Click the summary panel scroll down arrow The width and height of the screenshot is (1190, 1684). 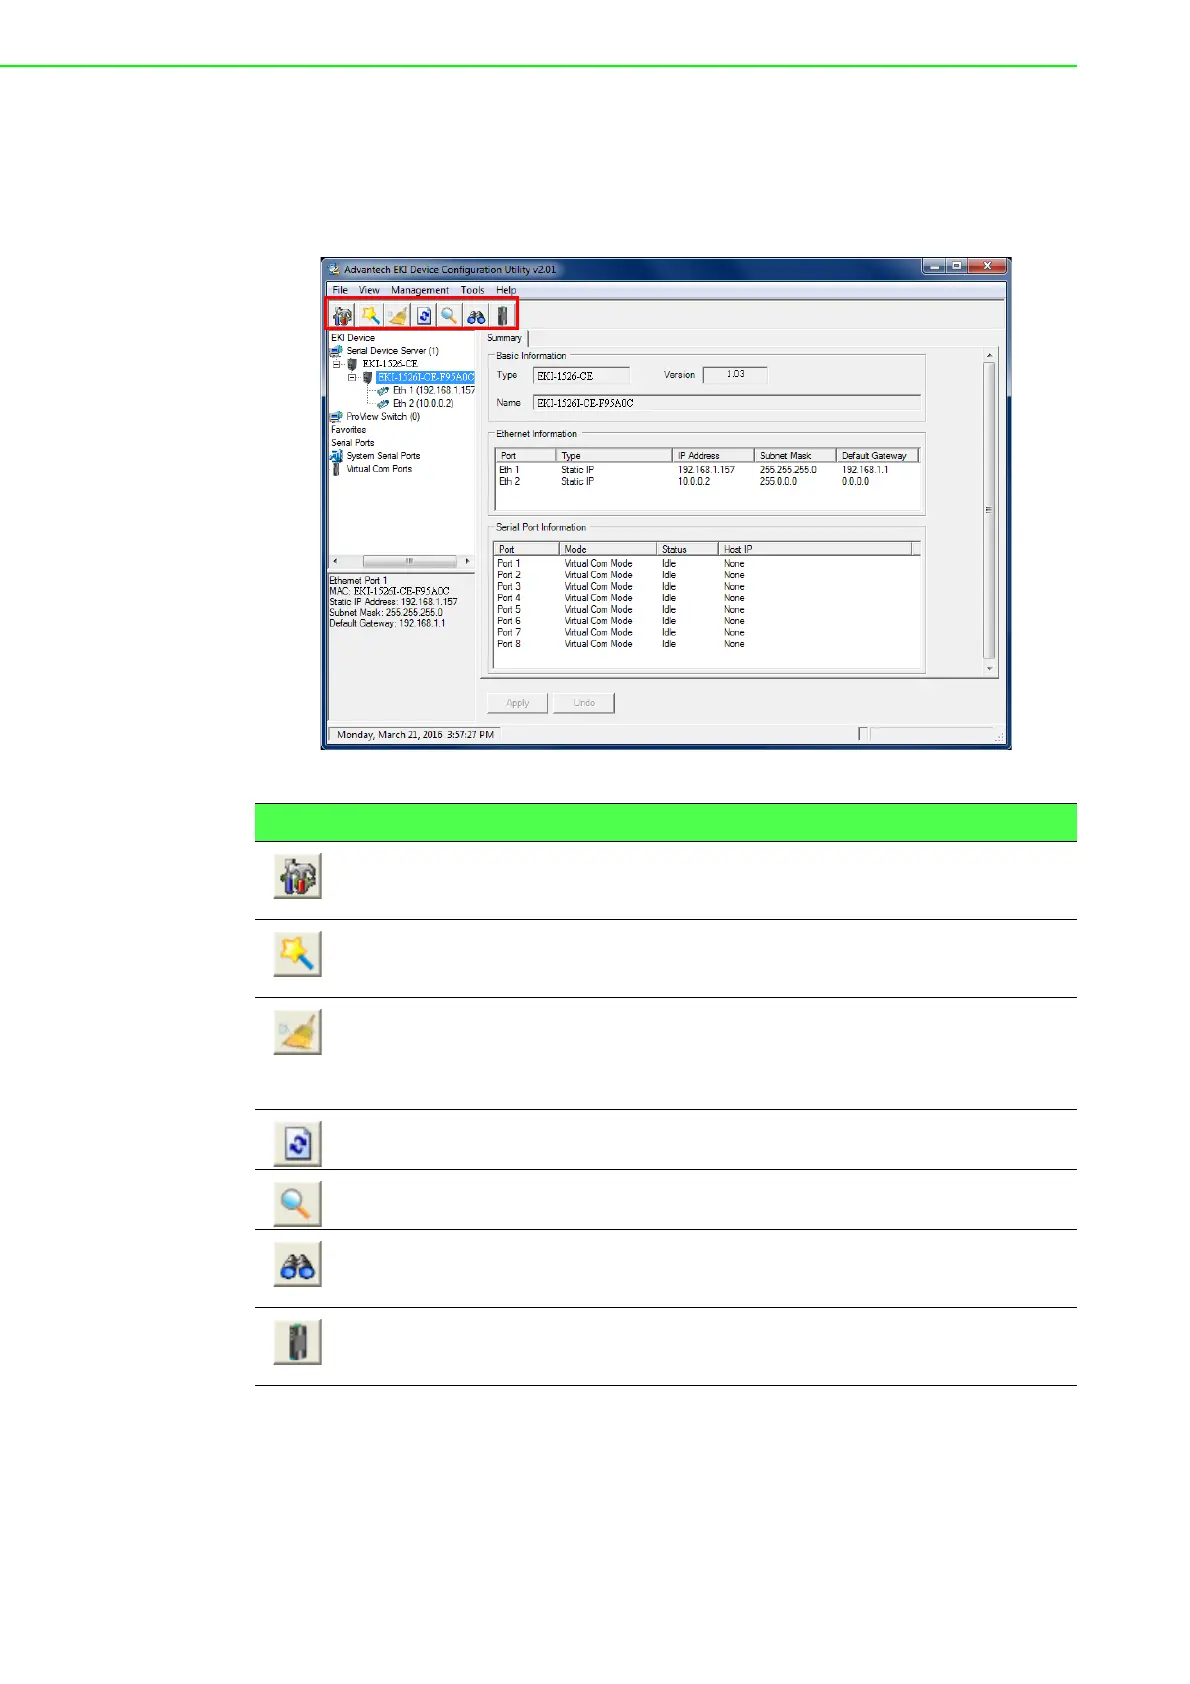990,668
